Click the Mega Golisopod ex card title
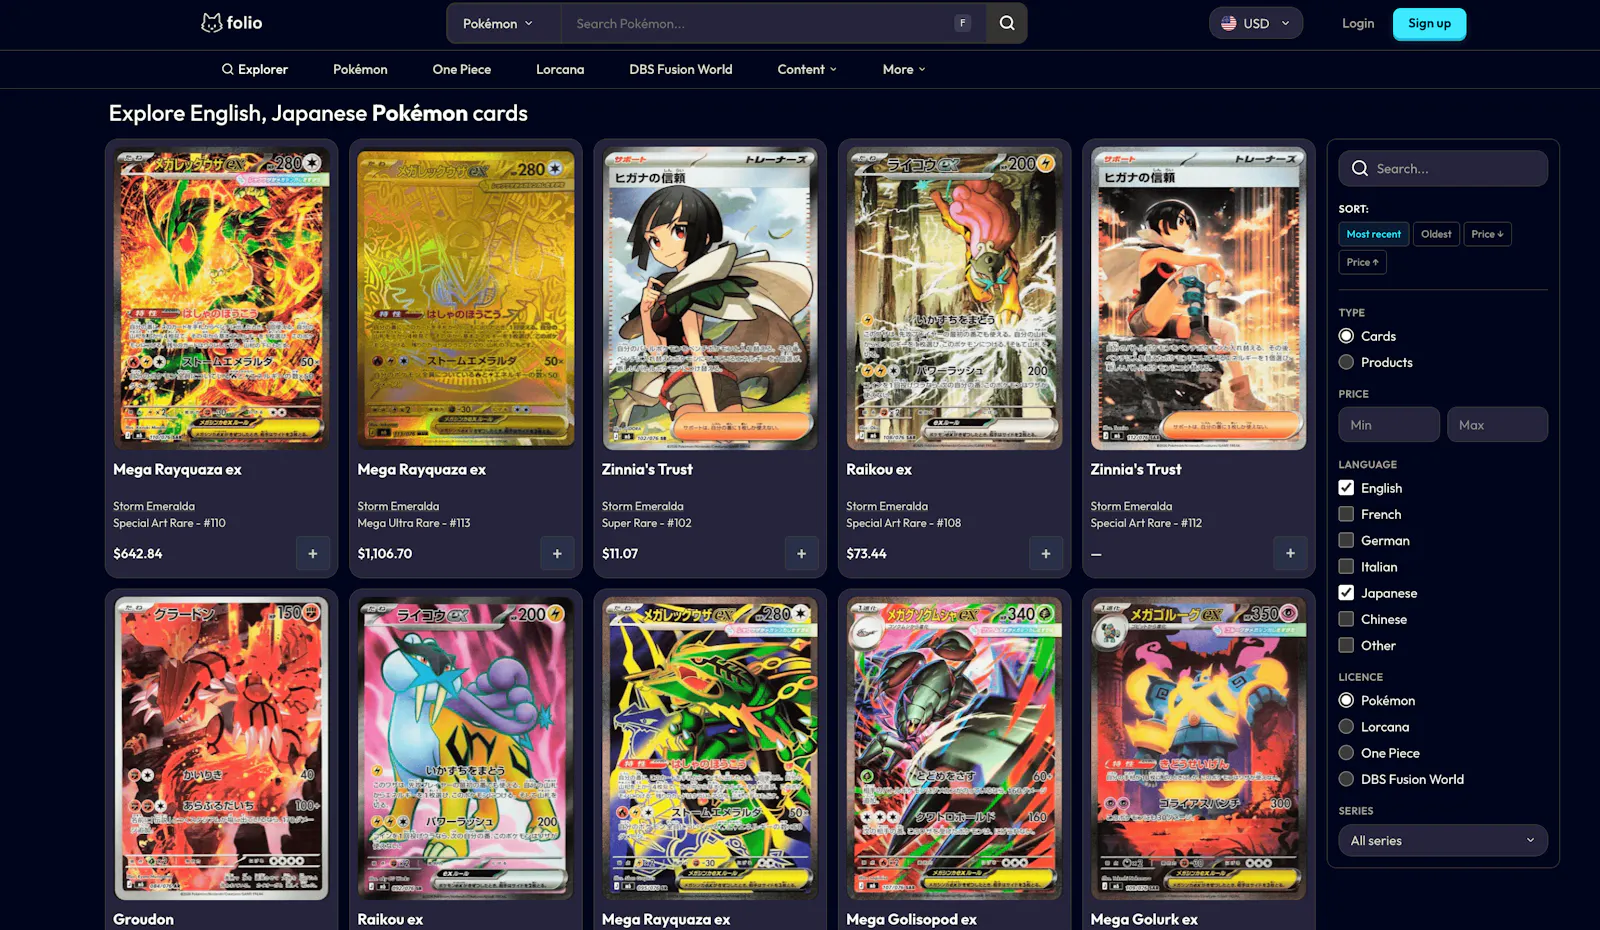 911,919
